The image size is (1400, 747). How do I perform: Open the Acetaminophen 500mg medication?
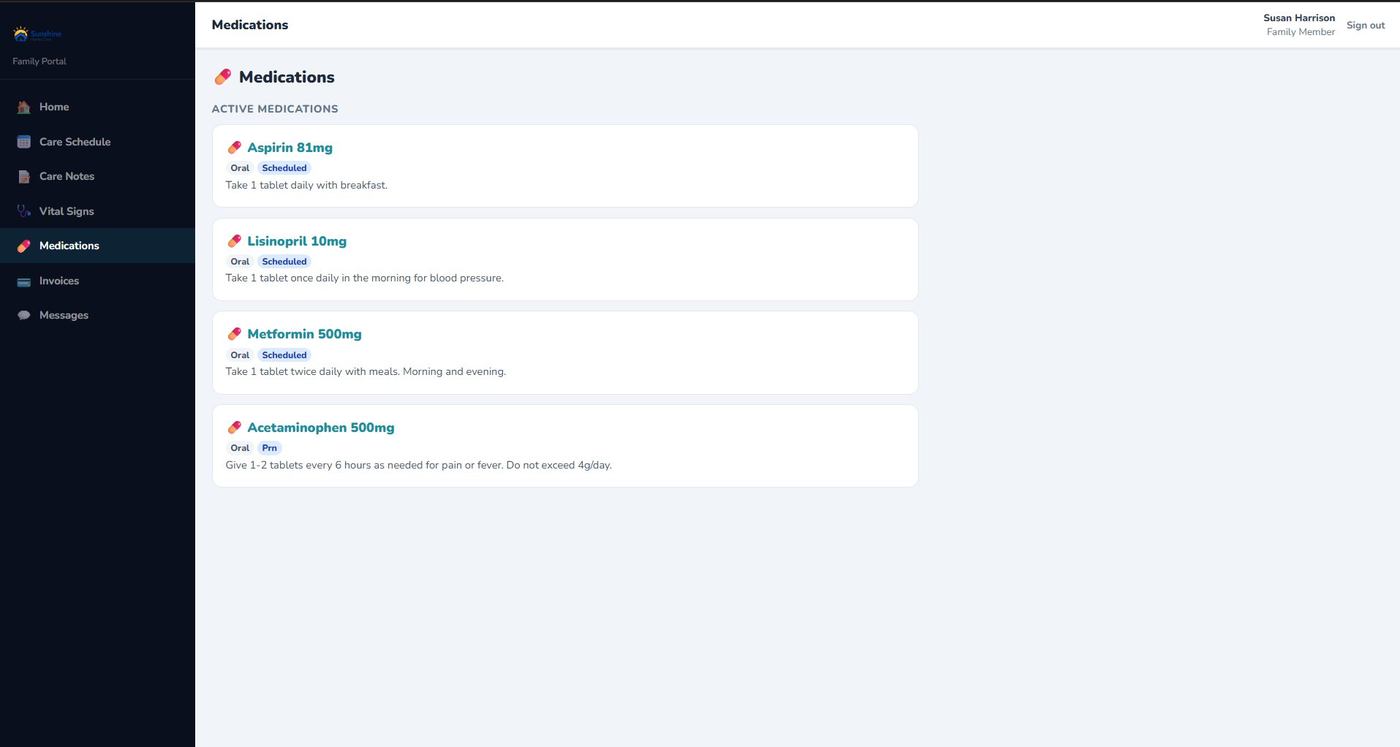[x=321, y=427]
